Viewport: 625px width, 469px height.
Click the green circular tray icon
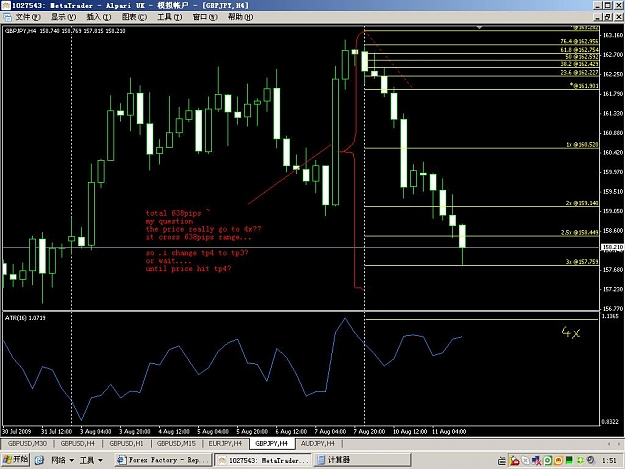548,461
